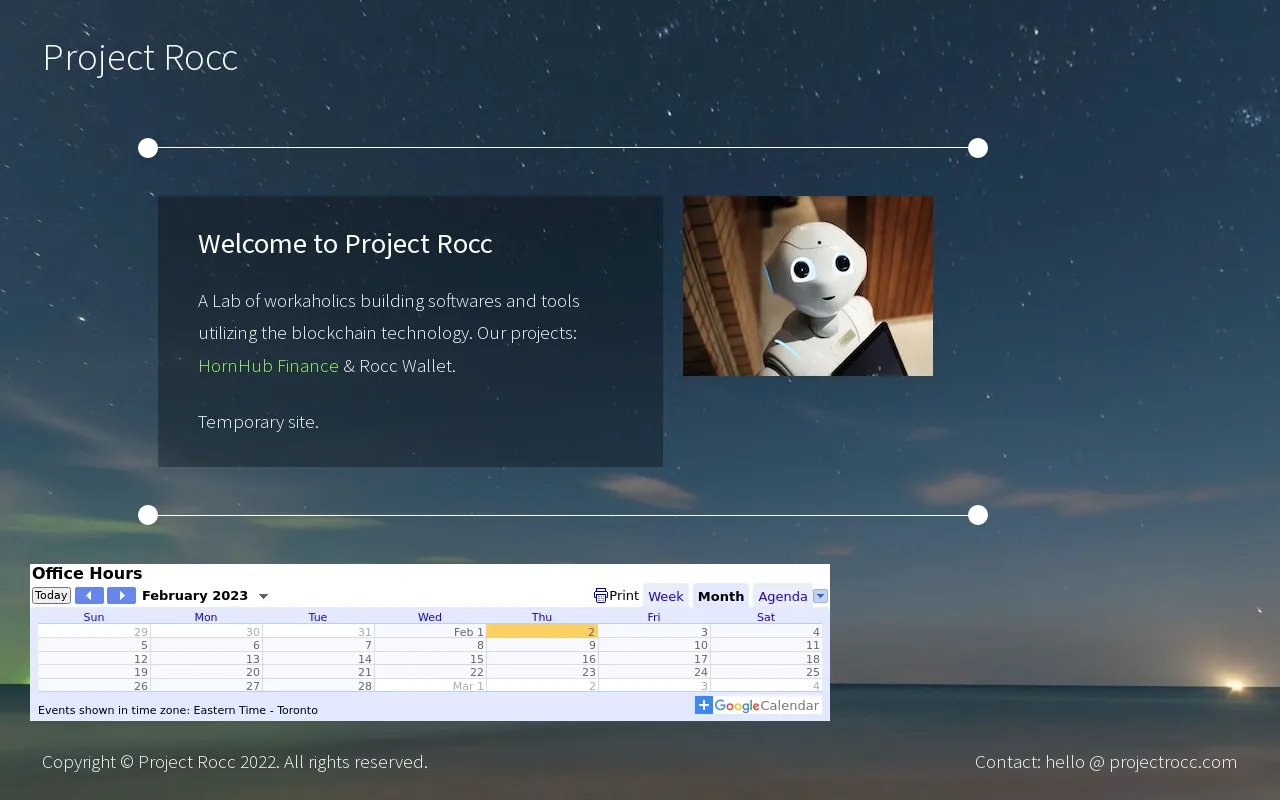1280x800 pixels.
Task: Select Mar 1 calendar cell
Action: tap(430, 686)
